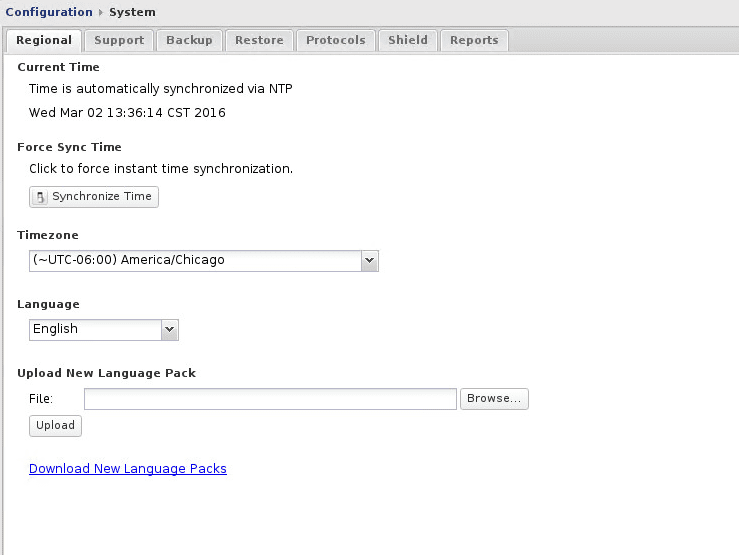Click Browse to choose a file
739x555 pixels.
click(494, 399)
